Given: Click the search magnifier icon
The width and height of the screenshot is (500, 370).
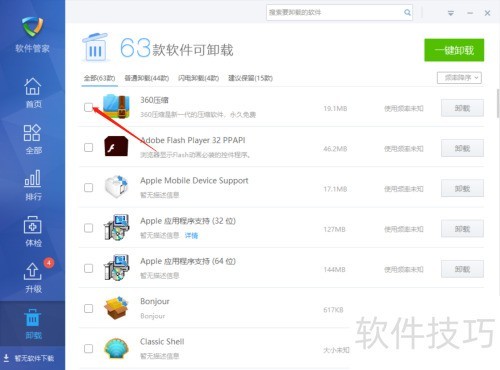Looking at the screenshot, I should pyautogui.click(x=407, y=13).
